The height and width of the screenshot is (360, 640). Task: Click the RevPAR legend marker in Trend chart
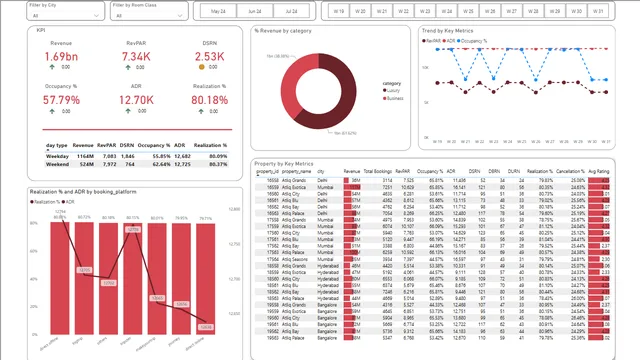(424, 41)
